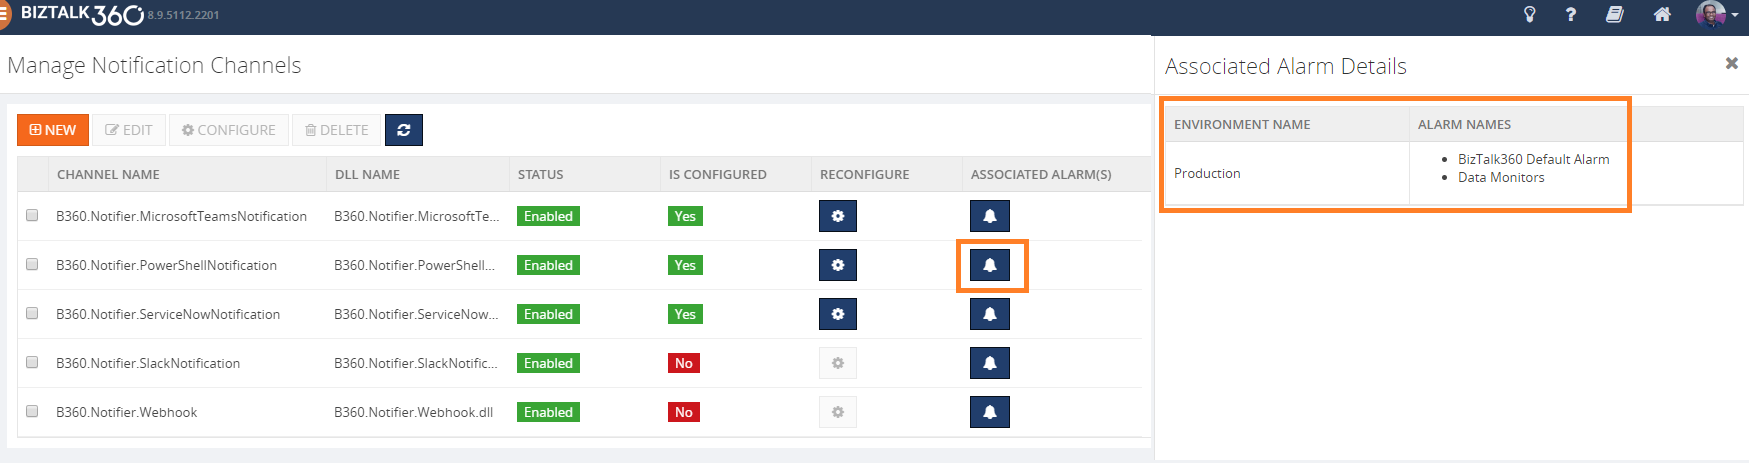
Task: Select the MicrosoftTeamsNotification row checkbox
Action: pos(32,215)
